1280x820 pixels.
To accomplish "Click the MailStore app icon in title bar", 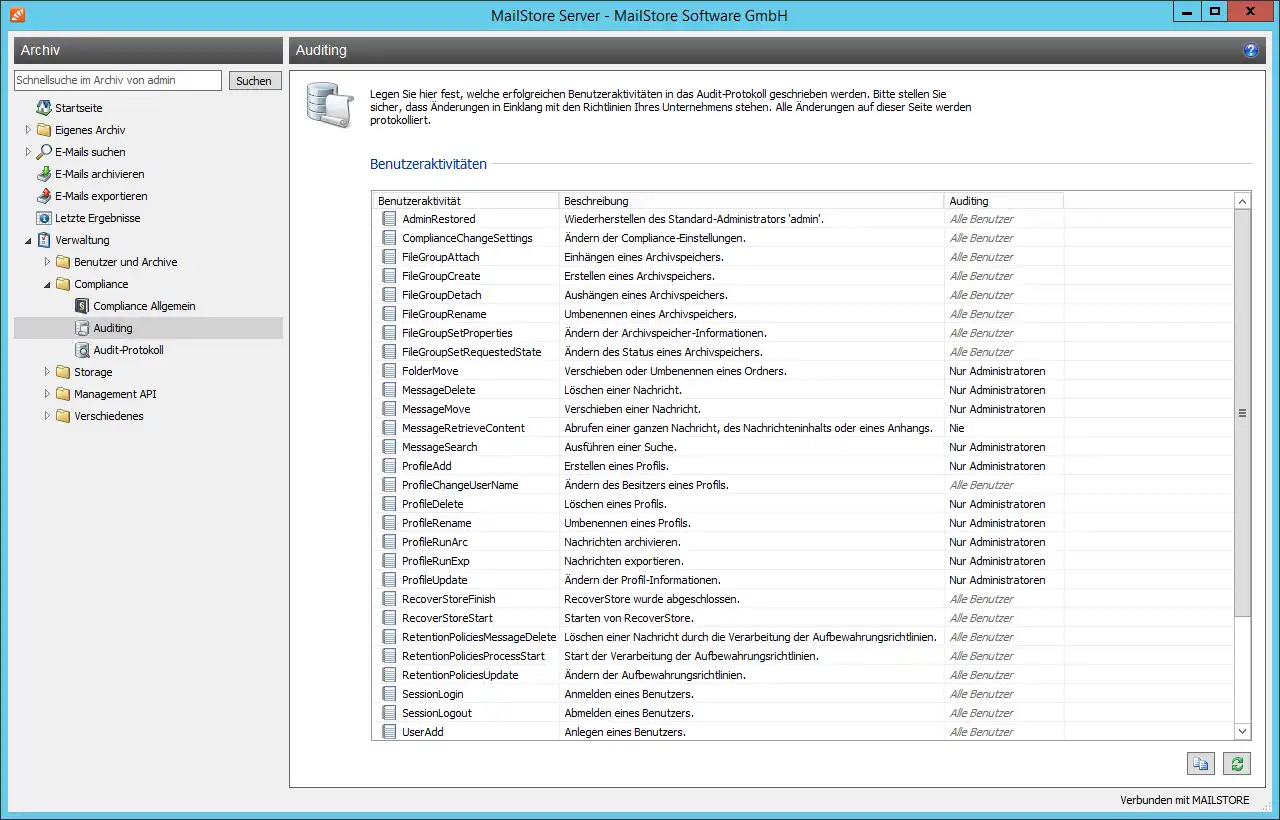I will tap(16, 14).
